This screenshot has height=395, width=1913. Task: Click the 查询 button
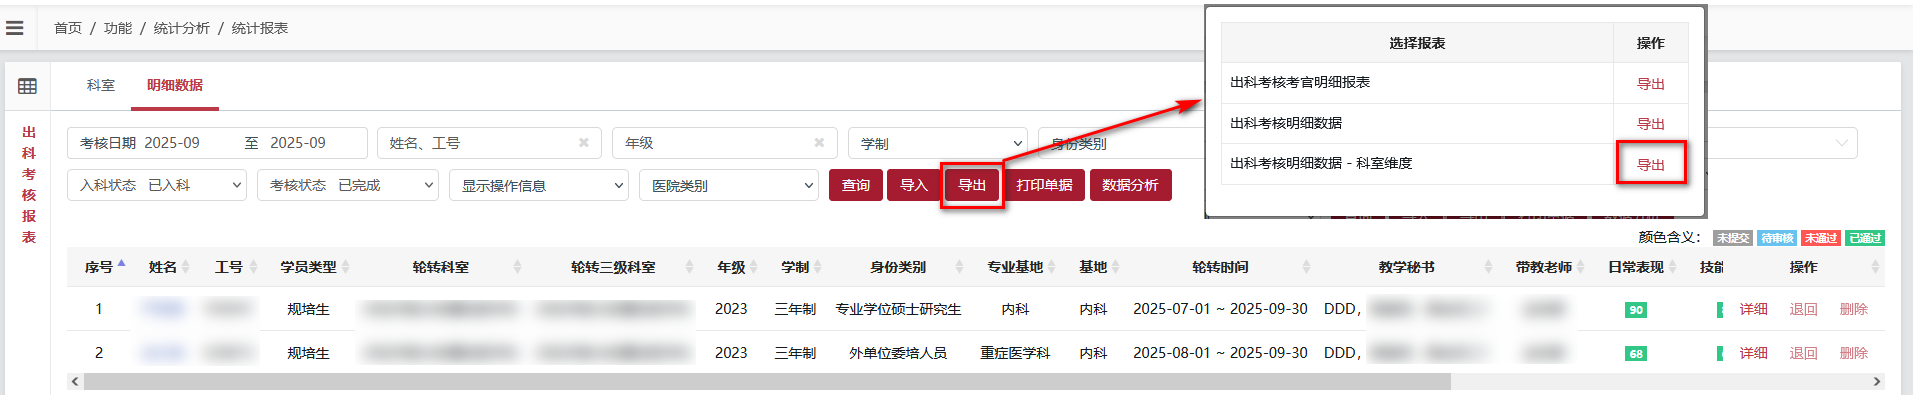[856, 185]
